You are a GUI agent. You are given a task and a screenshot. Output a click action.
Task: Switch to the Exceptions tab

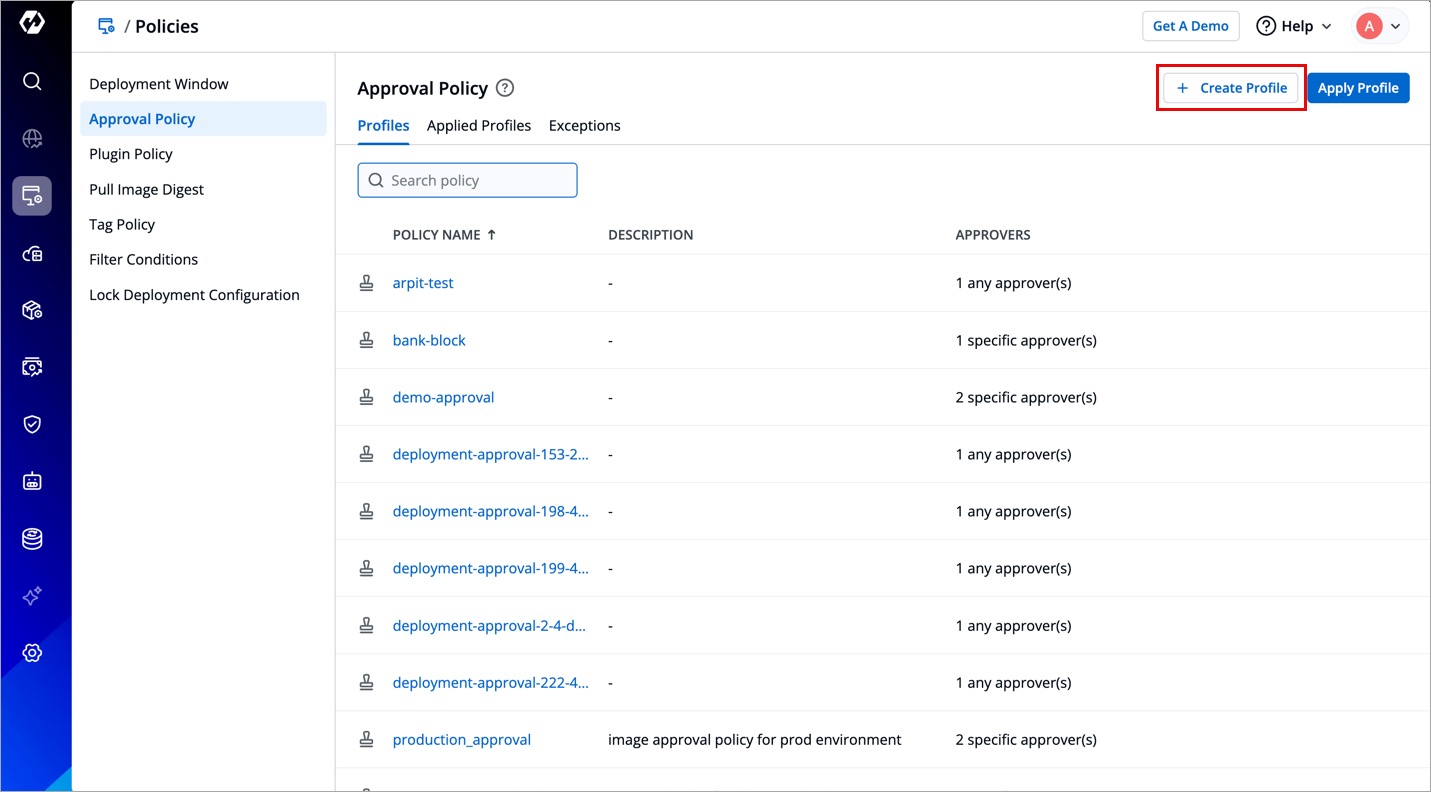[x=584, y=126]
